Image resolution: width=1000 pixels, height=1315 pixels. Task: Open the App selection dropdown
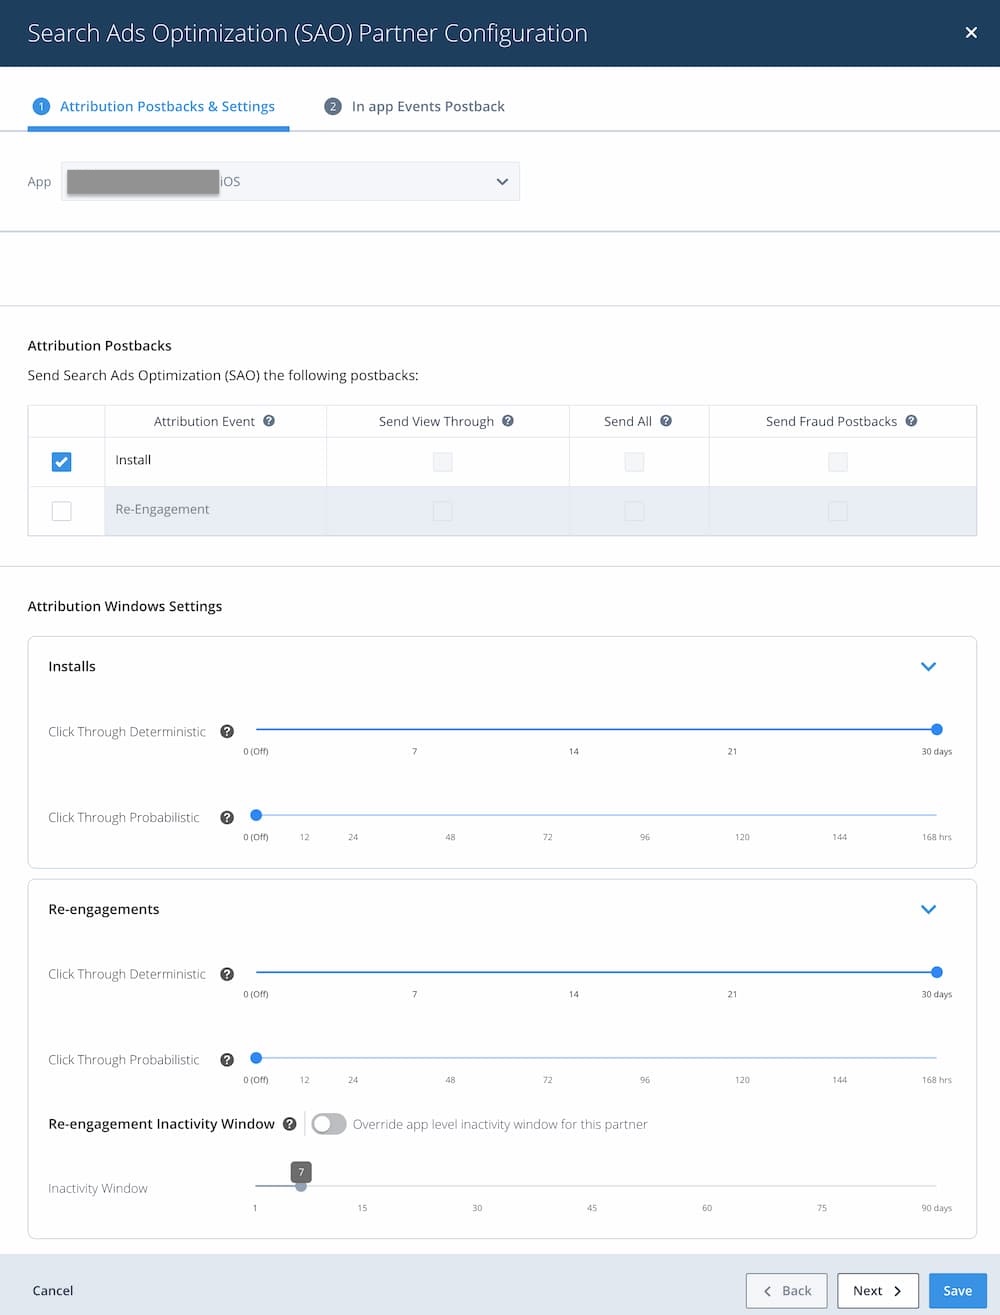[x=501, y=181]
